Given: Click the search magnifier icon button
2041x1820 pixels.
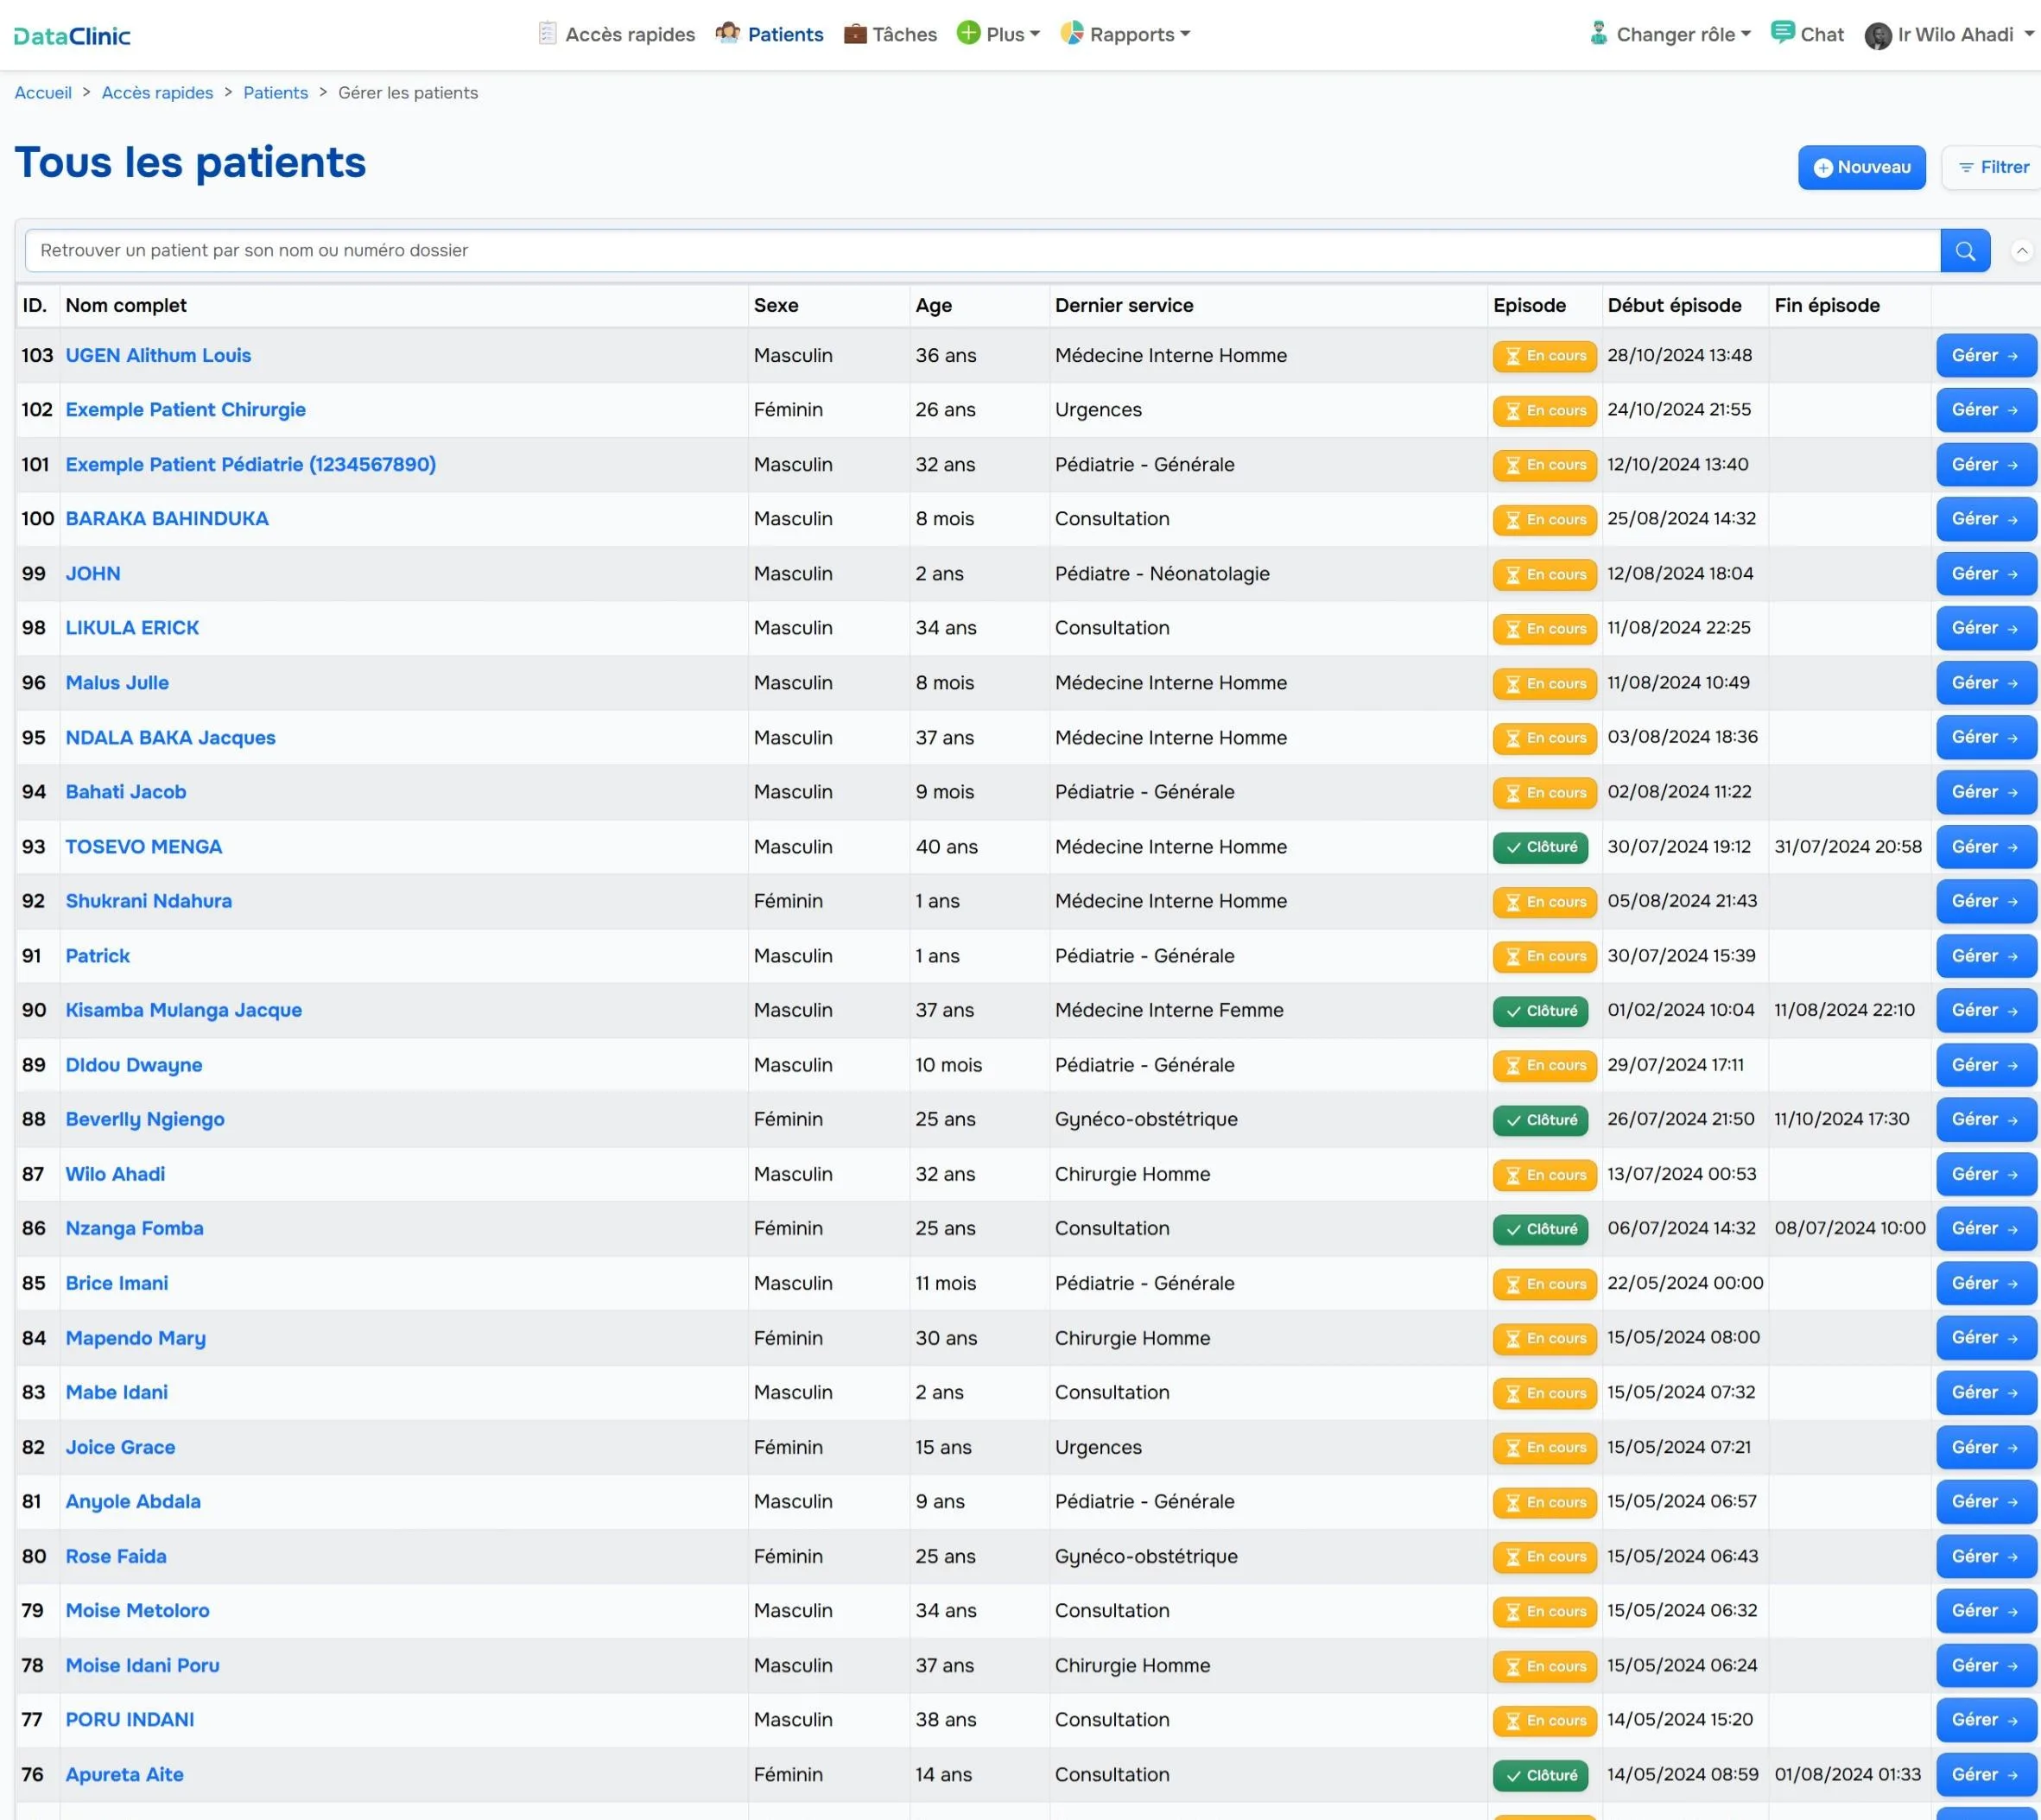Looking at the screenshot, I should click(x=1965, y=250).
